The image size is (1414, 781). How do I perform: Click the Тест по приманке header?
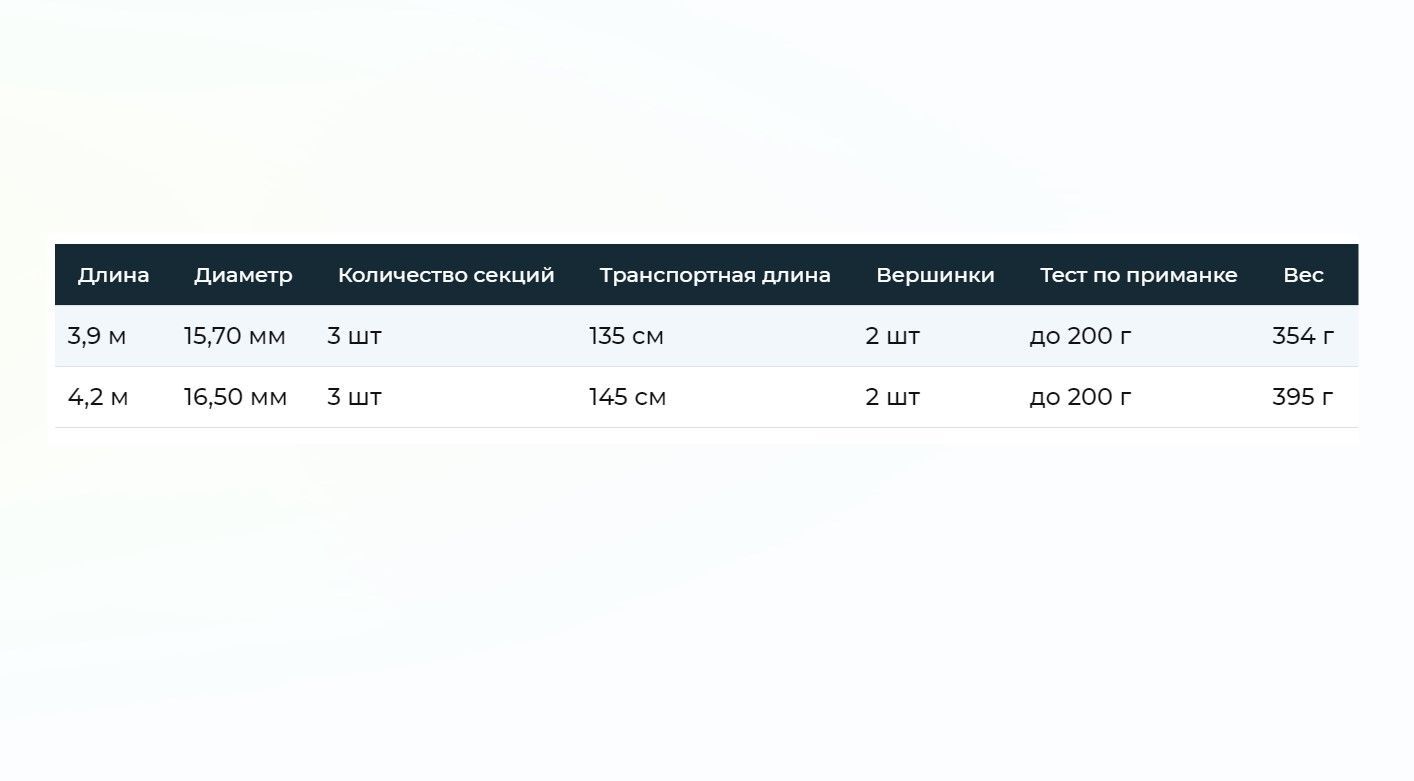click(1138, 275)
